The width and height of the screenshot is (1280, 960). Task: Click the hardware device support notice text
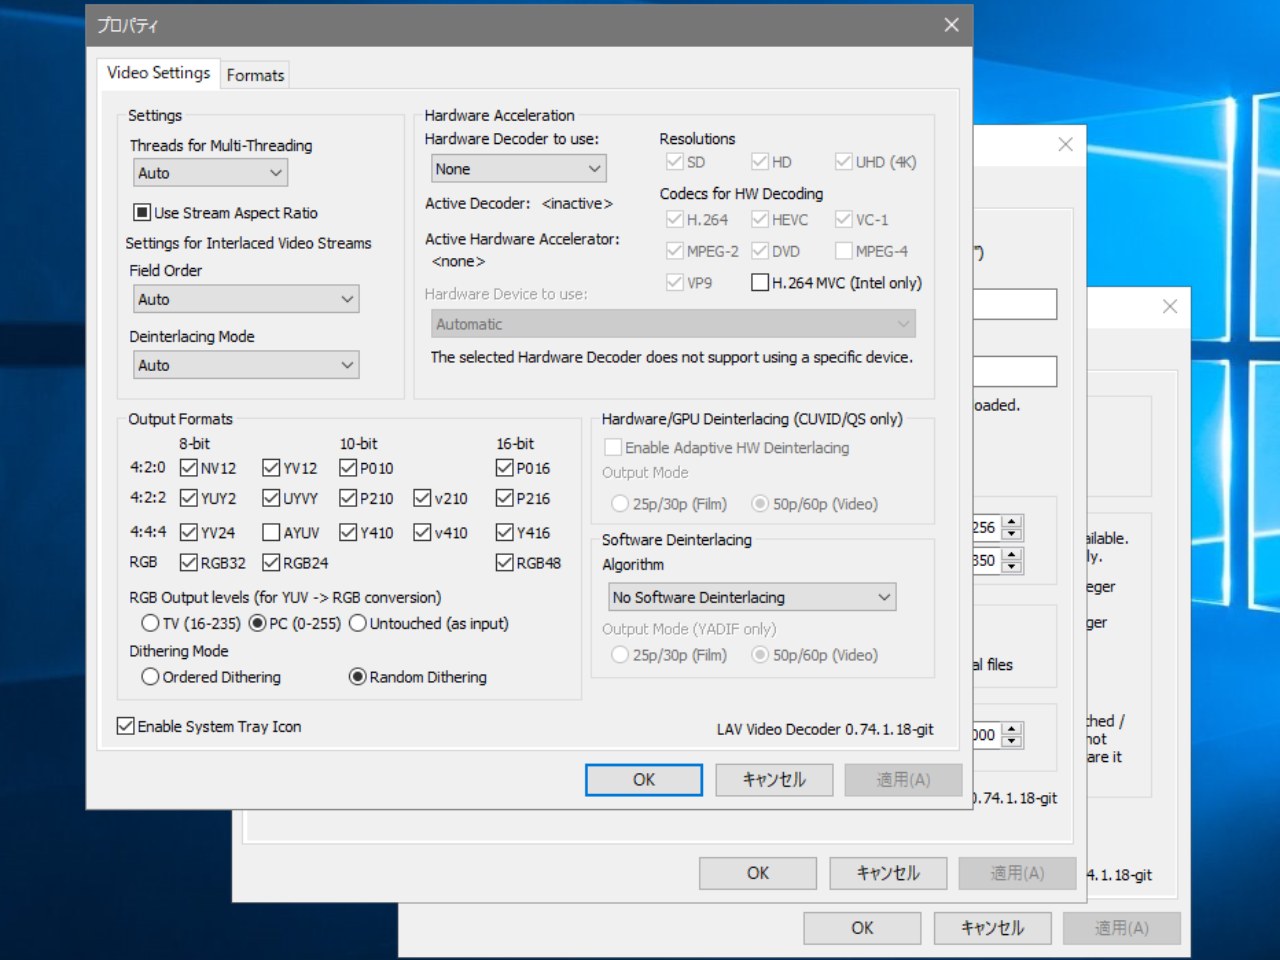pos(671,357)
